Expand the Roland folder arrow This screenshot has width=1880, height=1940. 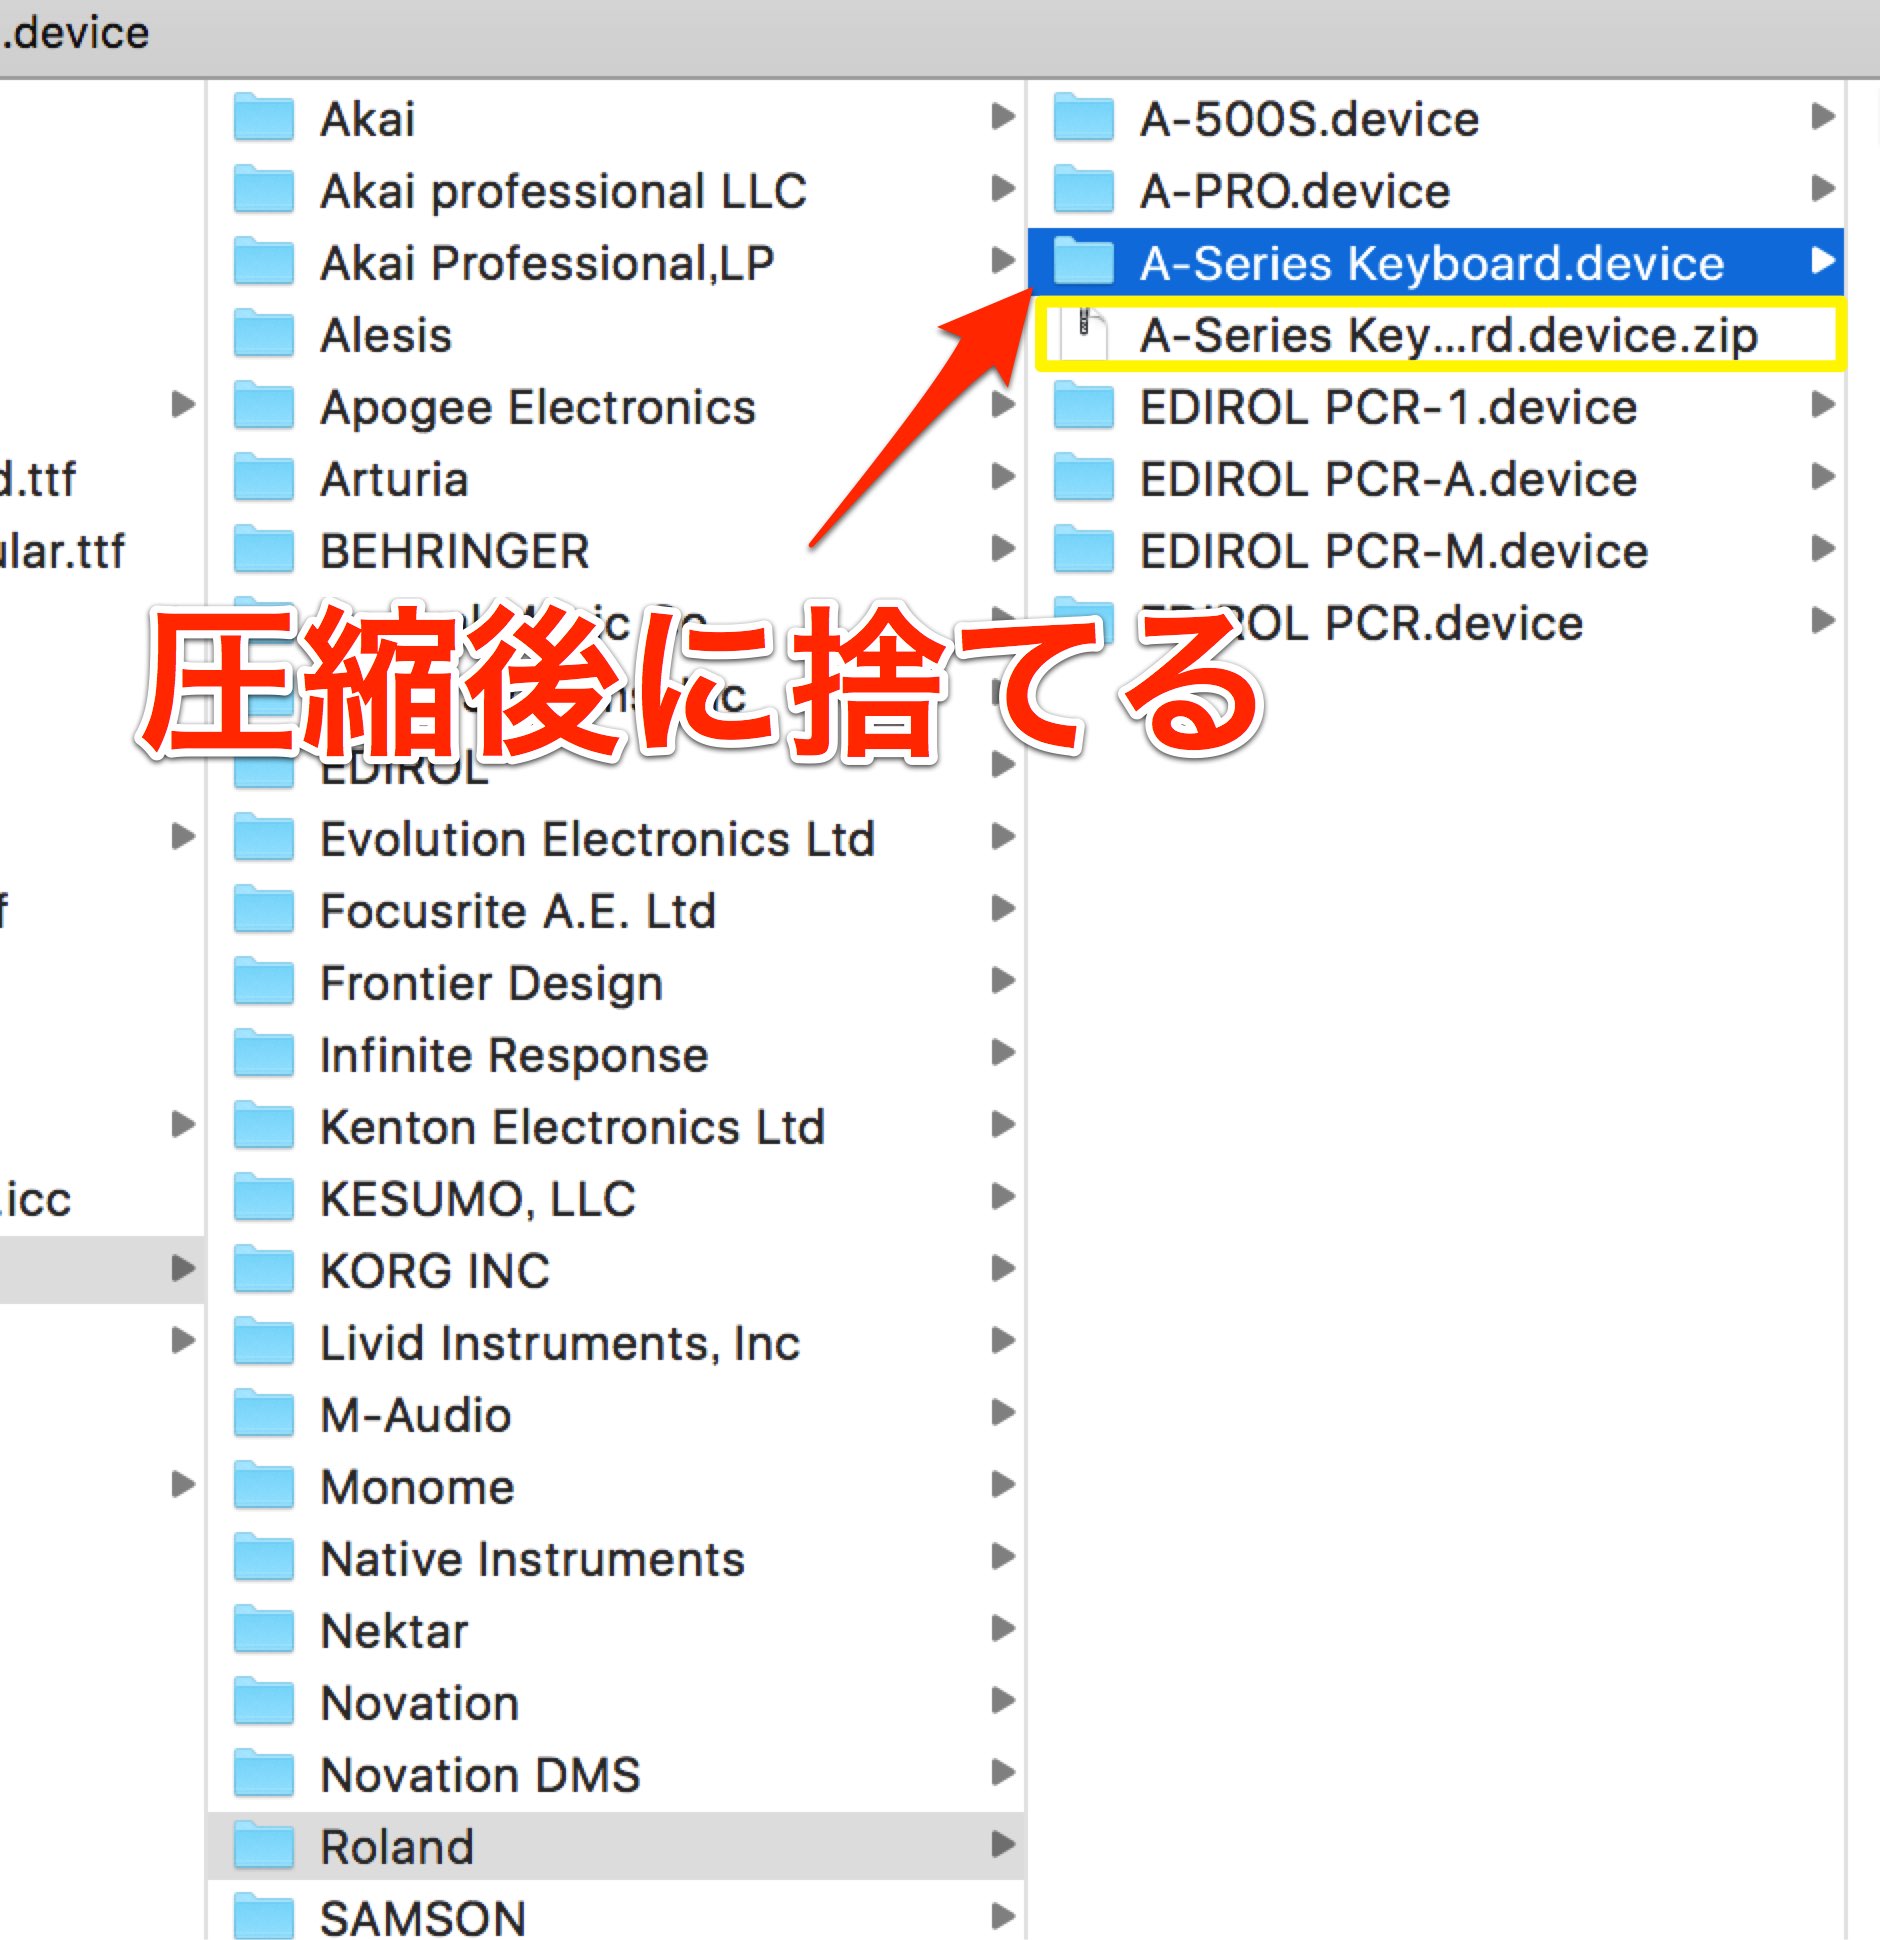[1003, 1845]
